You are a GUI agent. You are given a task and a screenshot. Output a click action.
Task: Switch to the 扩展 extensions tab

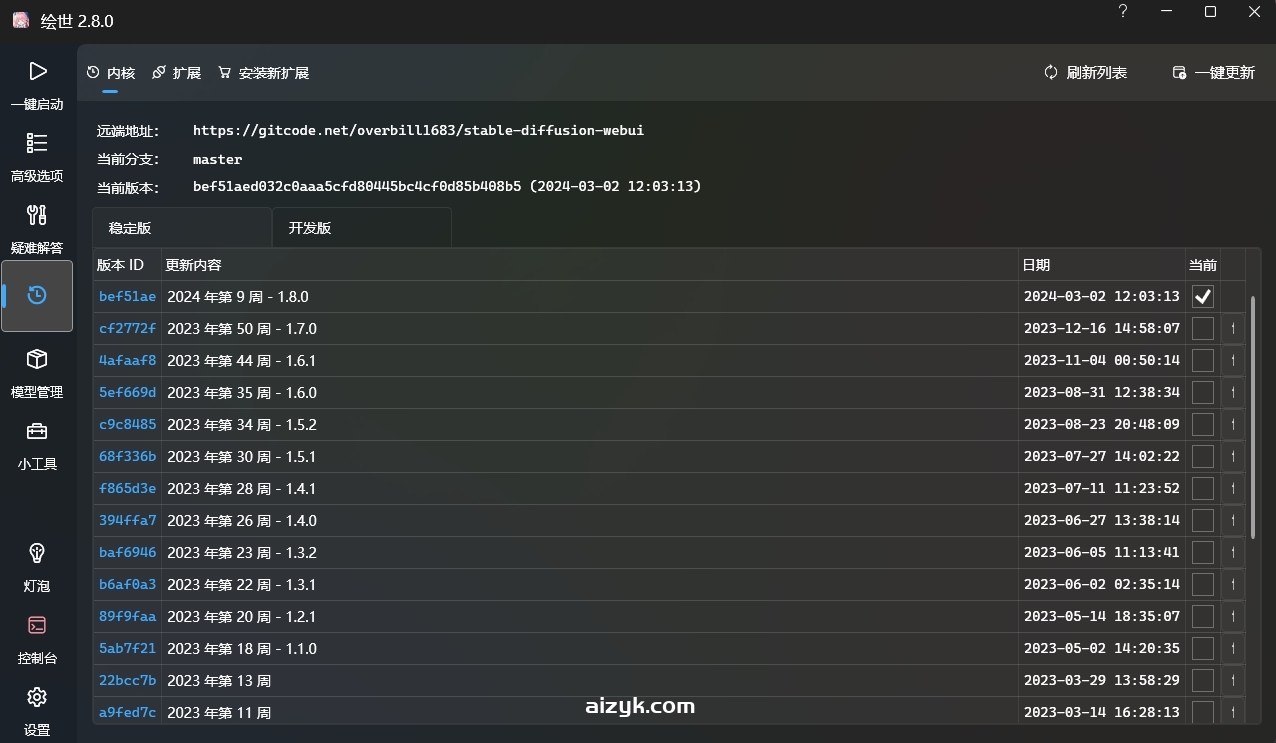point(177,73)
